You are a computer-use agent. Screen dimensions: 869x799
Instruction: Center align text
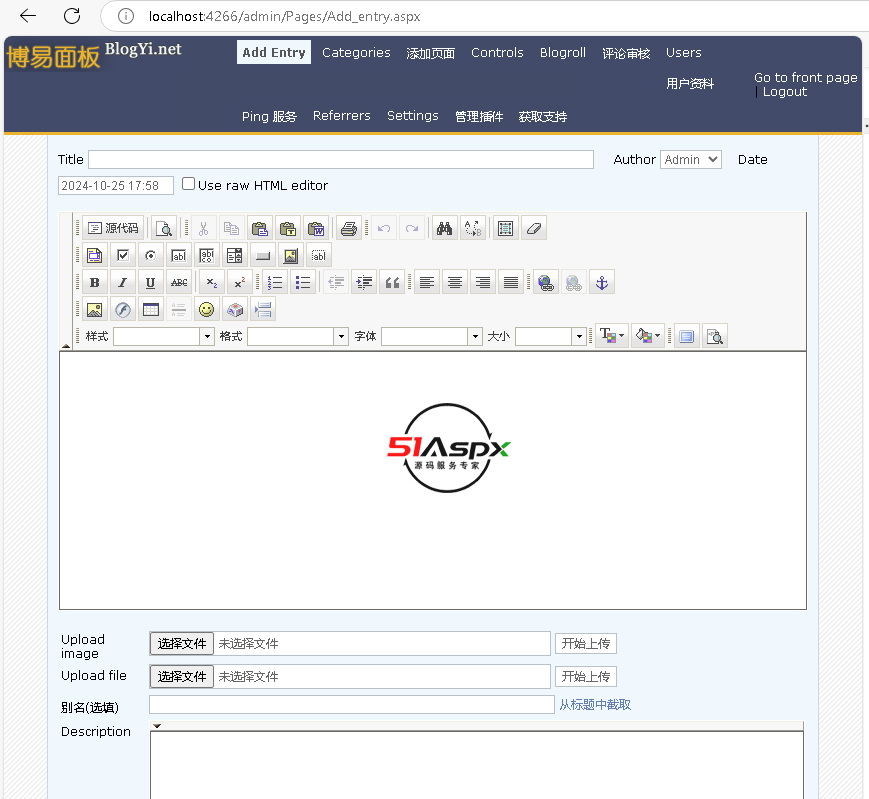455,283
